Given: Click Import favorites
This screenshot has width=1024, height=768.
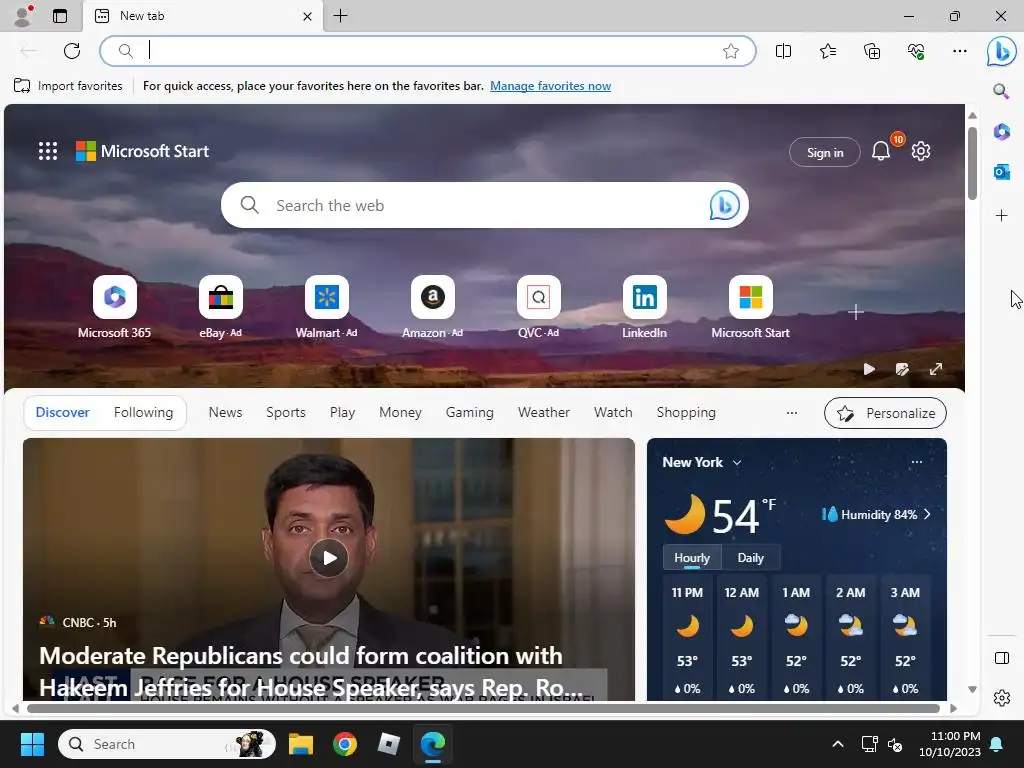Looking at the screenshot, I should click(x=68, y=86).
